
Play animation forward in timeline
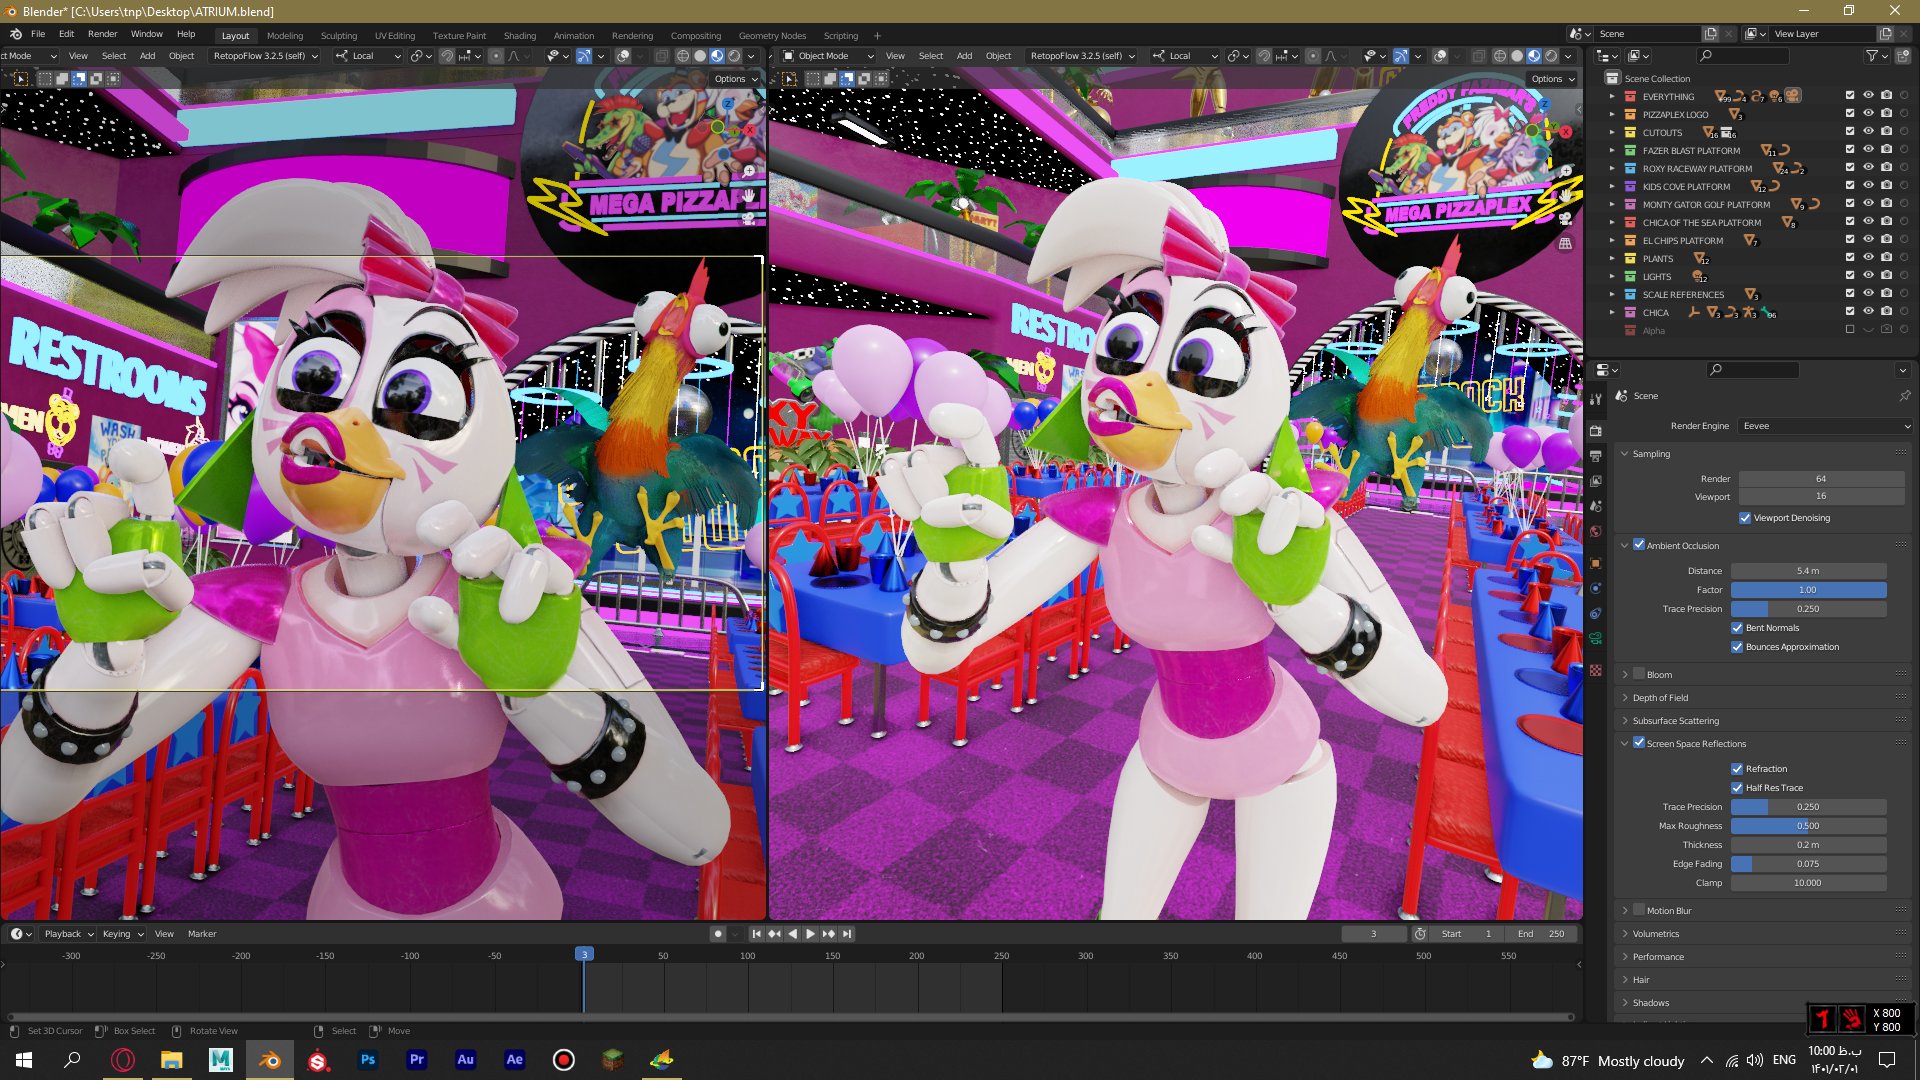coord(810,934)
